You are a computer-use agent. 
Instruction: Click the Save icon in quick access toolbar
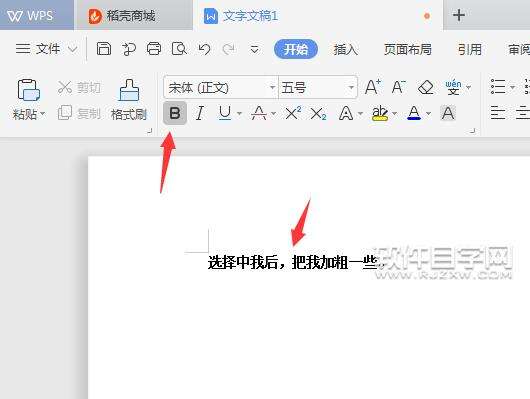click(x=104, y=49)
